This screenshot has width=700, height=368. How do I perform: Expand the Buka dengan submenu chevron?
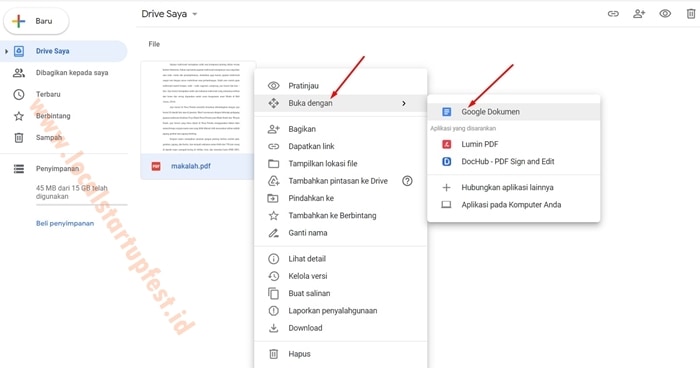[x=404, y=103]
